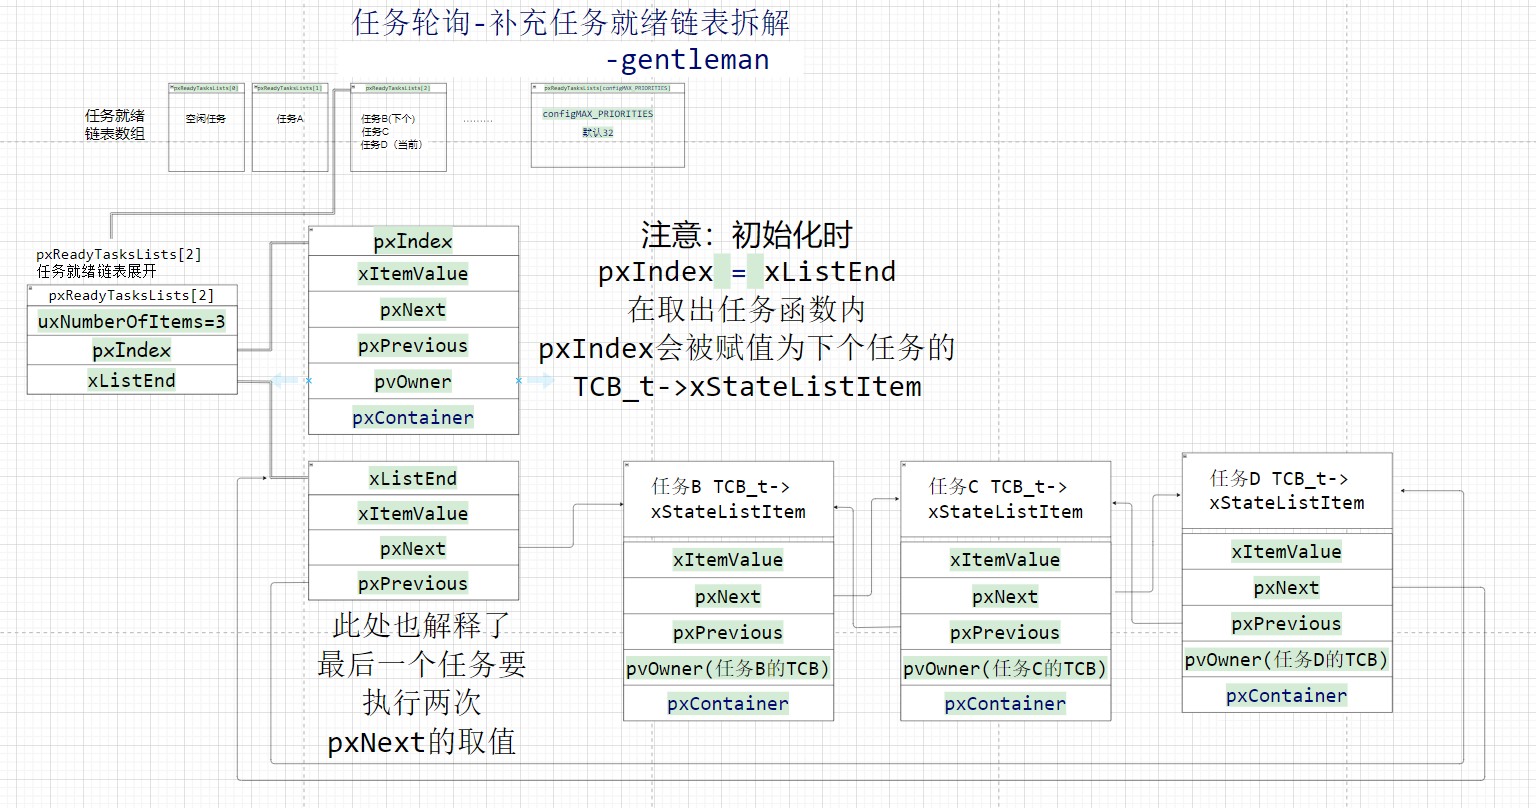Select the 任务C TCB_t->xStateListItem header

pos(1005,499)
